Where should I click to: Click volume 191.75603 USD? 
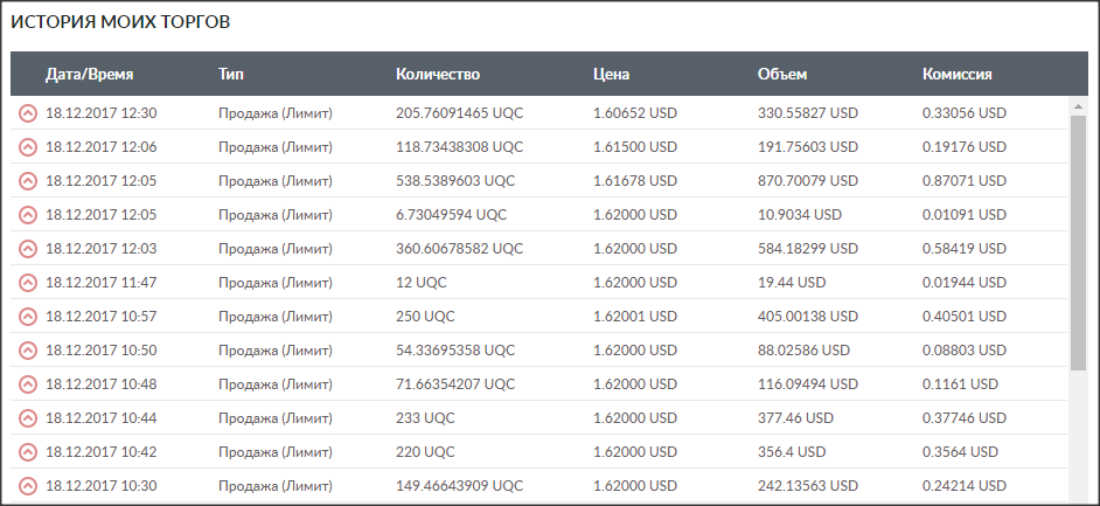tap(807, 147)
